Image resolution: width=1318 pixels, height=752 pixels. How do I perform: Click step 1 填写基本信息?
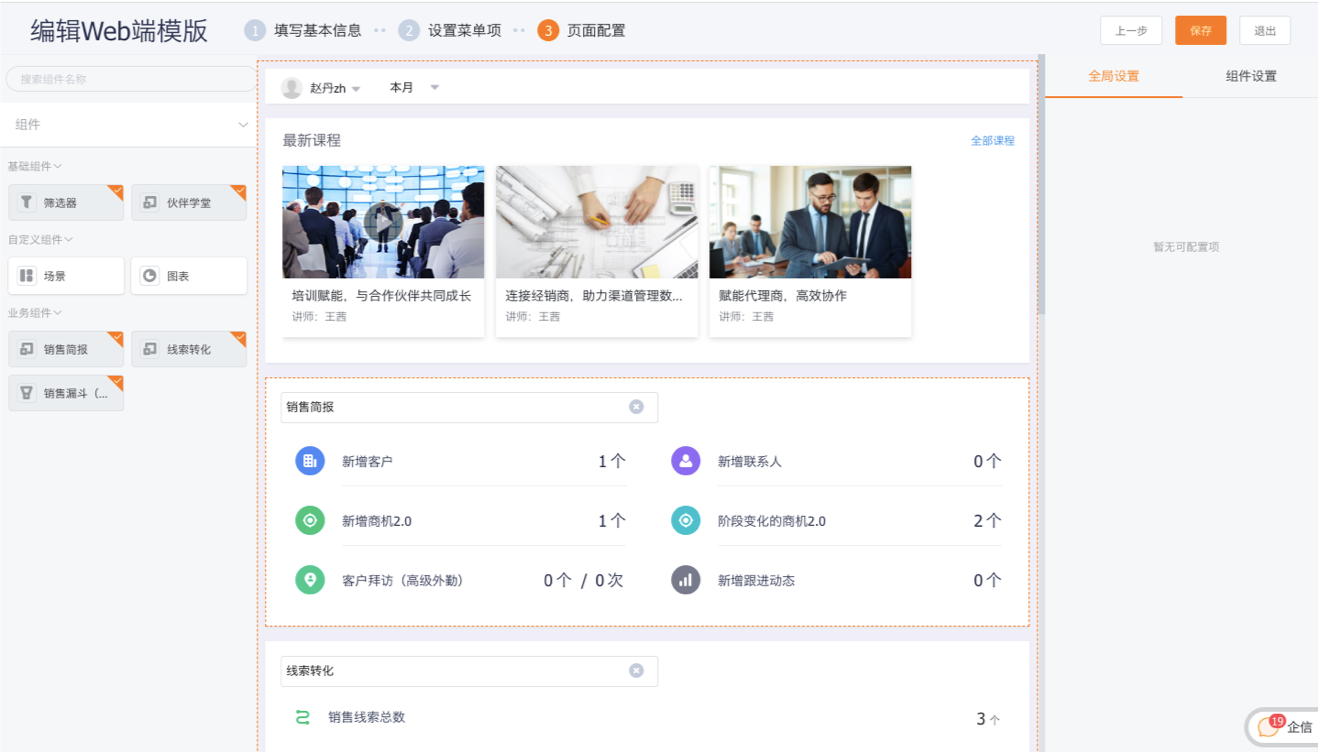(x=303, y=30)
